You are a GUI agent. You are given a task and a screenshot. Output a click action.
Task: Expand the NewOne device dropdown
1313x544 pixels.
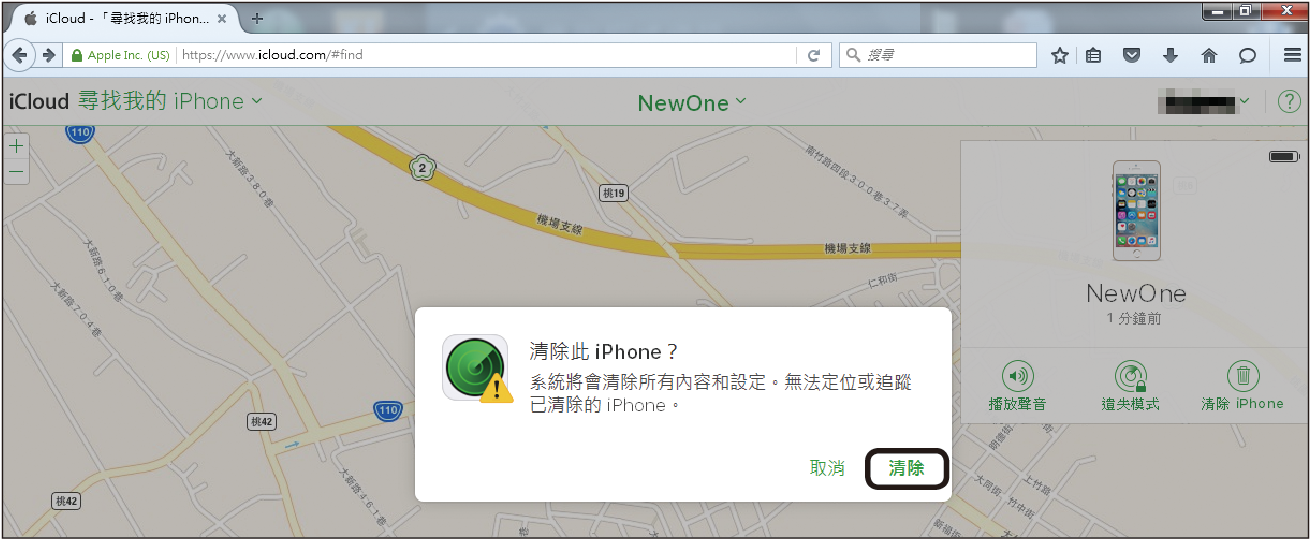741,100
